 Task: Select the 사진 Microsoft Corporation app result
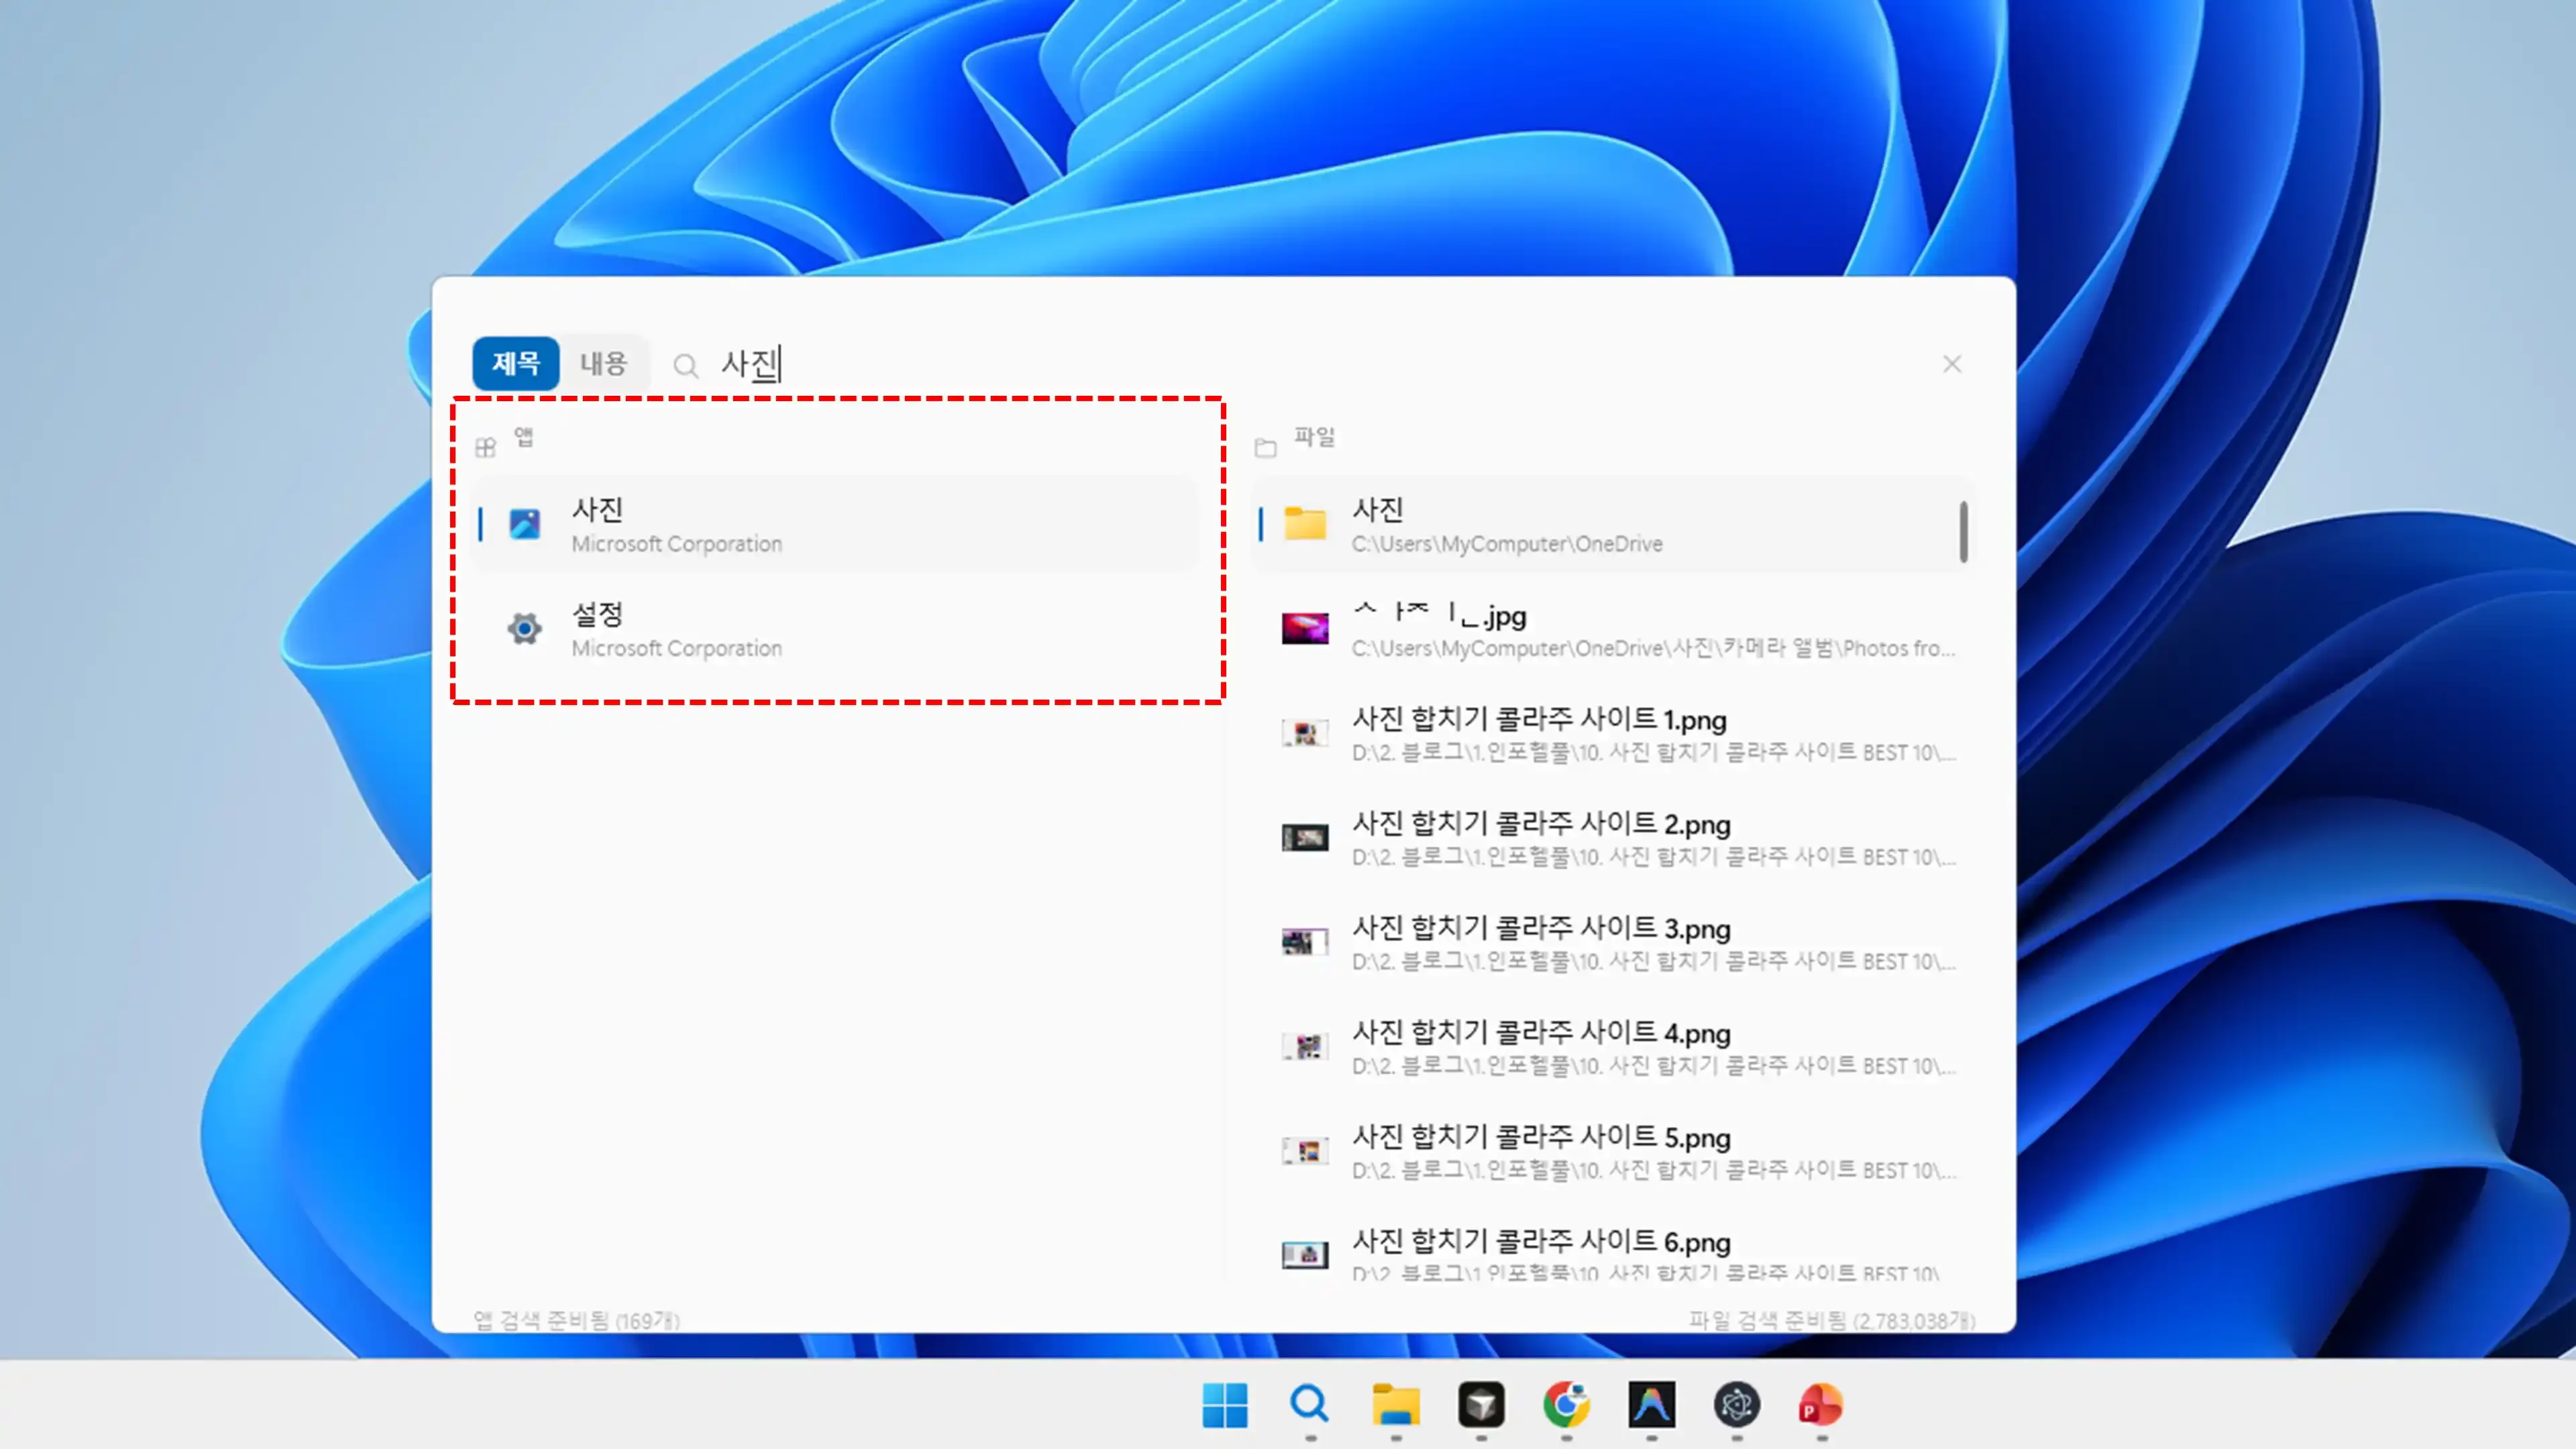tap(835, 524)
